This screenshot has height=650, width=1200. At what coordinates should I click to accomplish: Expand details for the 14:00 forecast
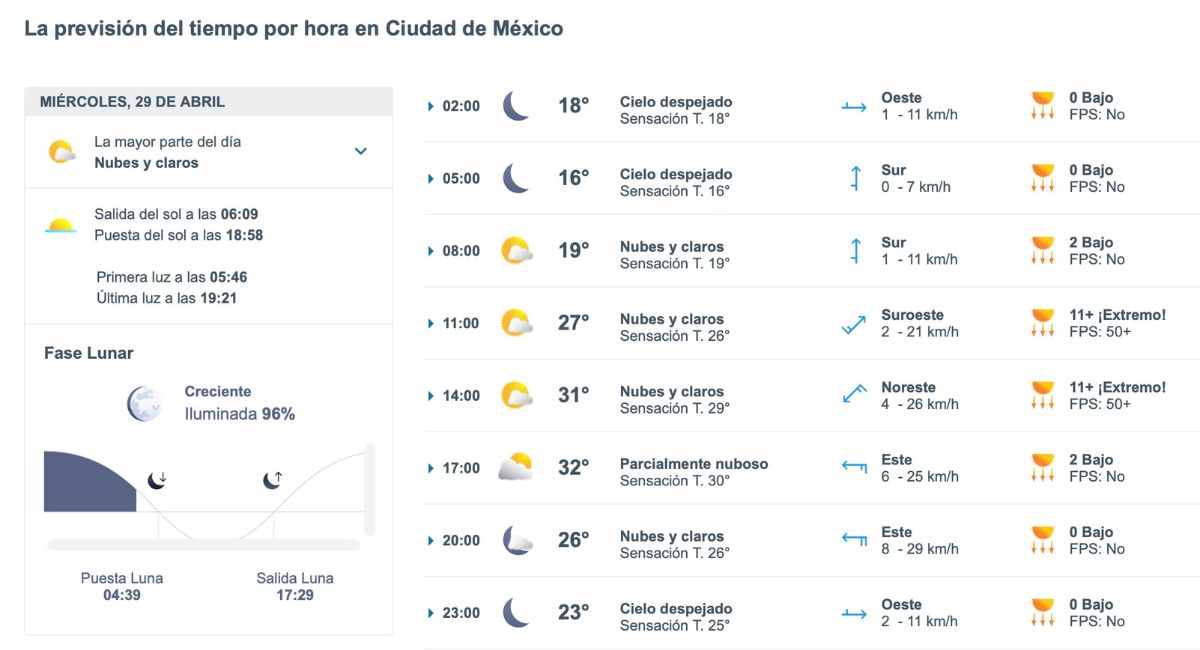point(430,396)
